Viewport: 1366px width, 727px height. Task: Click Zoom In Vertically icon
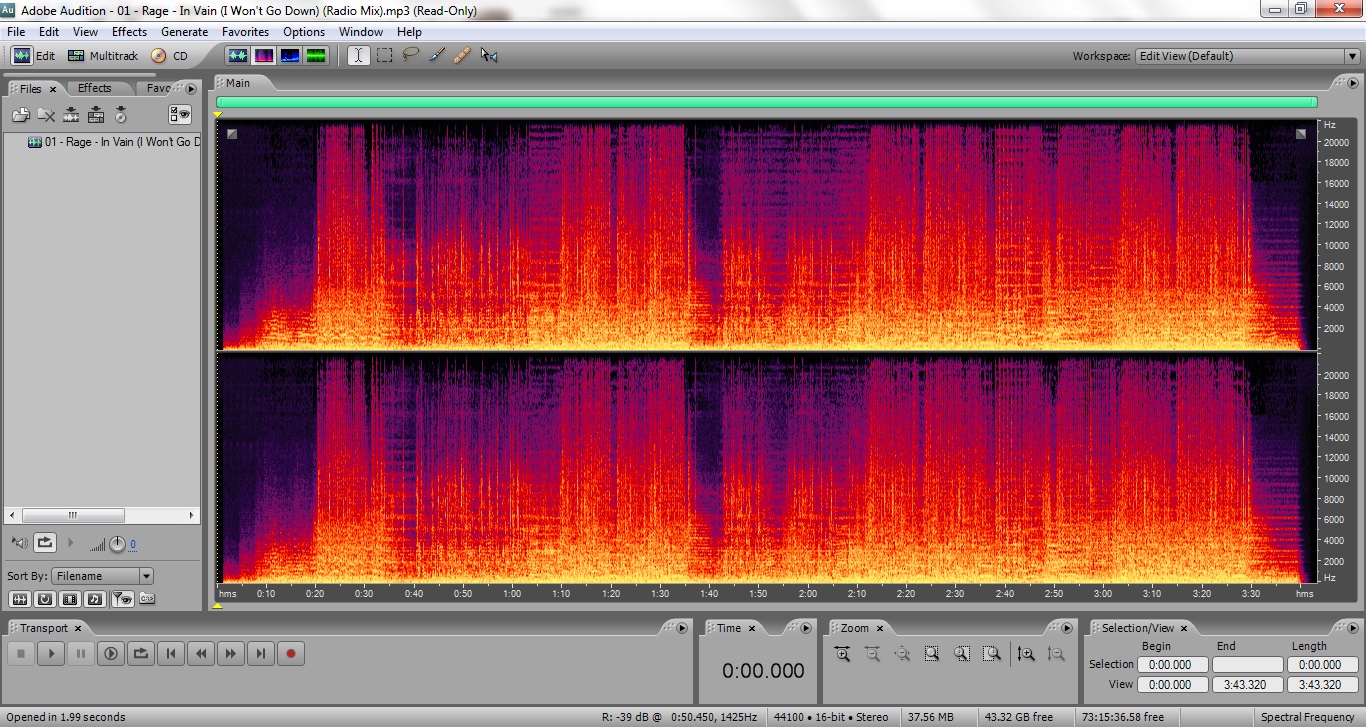tap(1026, 654)
